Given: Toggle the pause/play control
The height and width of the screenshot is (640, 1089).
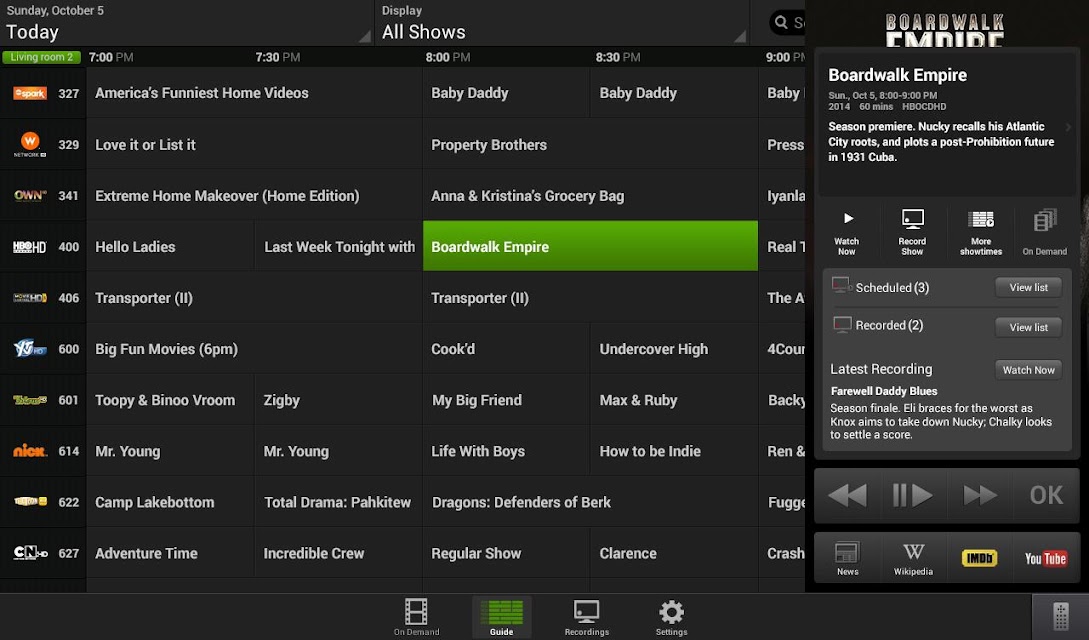Looking at the screenshot, I should click(x=912, y=496).
